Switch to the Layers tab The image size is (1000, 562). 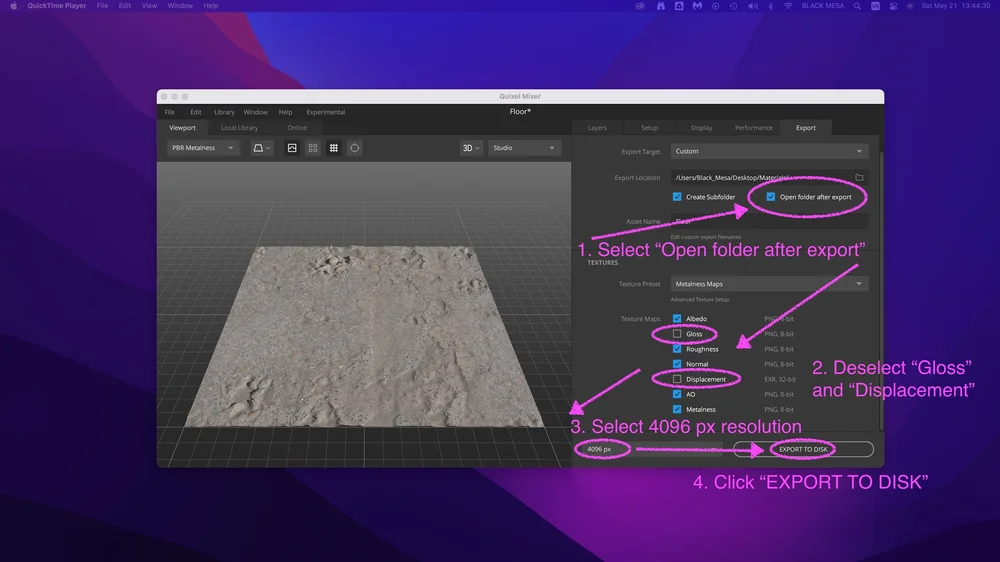pyautogui.click(x=597, y=128)
